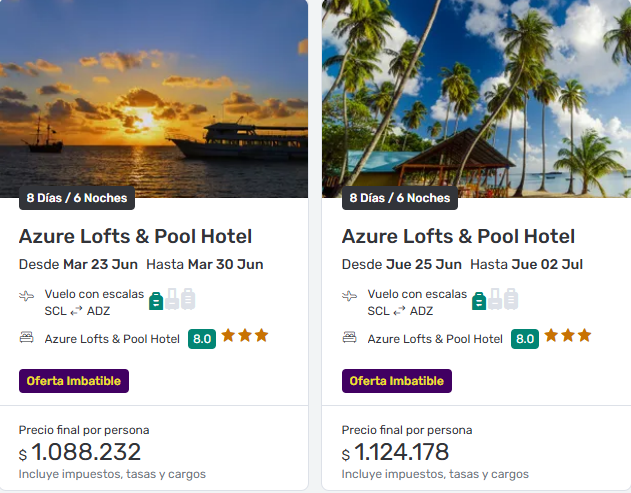The height and width of the screenshot is (493, 631).
Task: Open the Azure Lofts title above the Mar 23 Jun dates
Action: pyautogui.click(x=135, y=237)
